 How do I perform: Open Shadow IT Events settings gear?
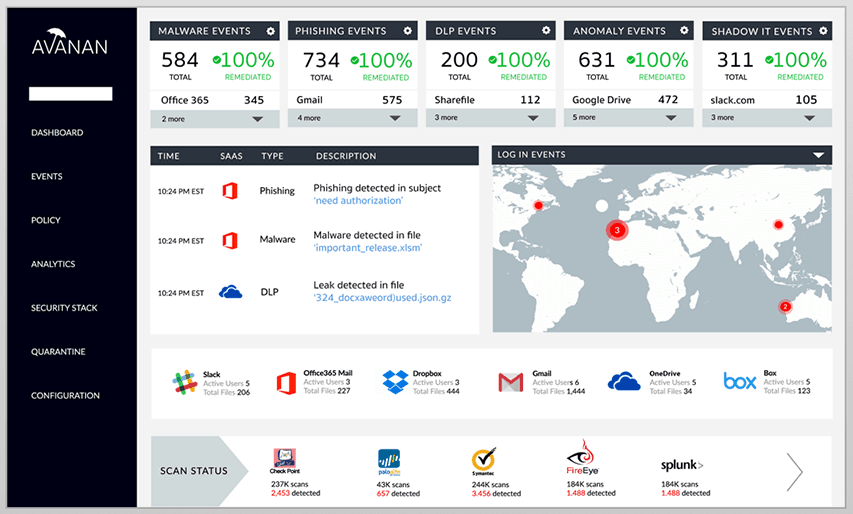click(823, 31)
